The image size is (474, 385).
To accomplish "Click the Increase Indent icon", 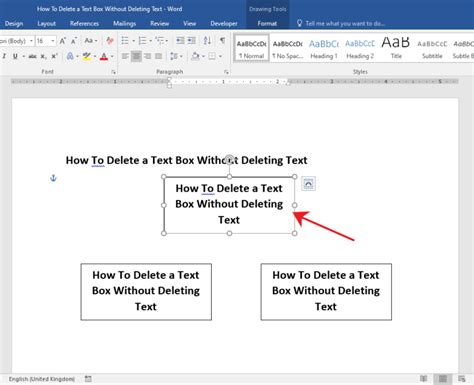I will pyautogui.click(x=192, y=41).
